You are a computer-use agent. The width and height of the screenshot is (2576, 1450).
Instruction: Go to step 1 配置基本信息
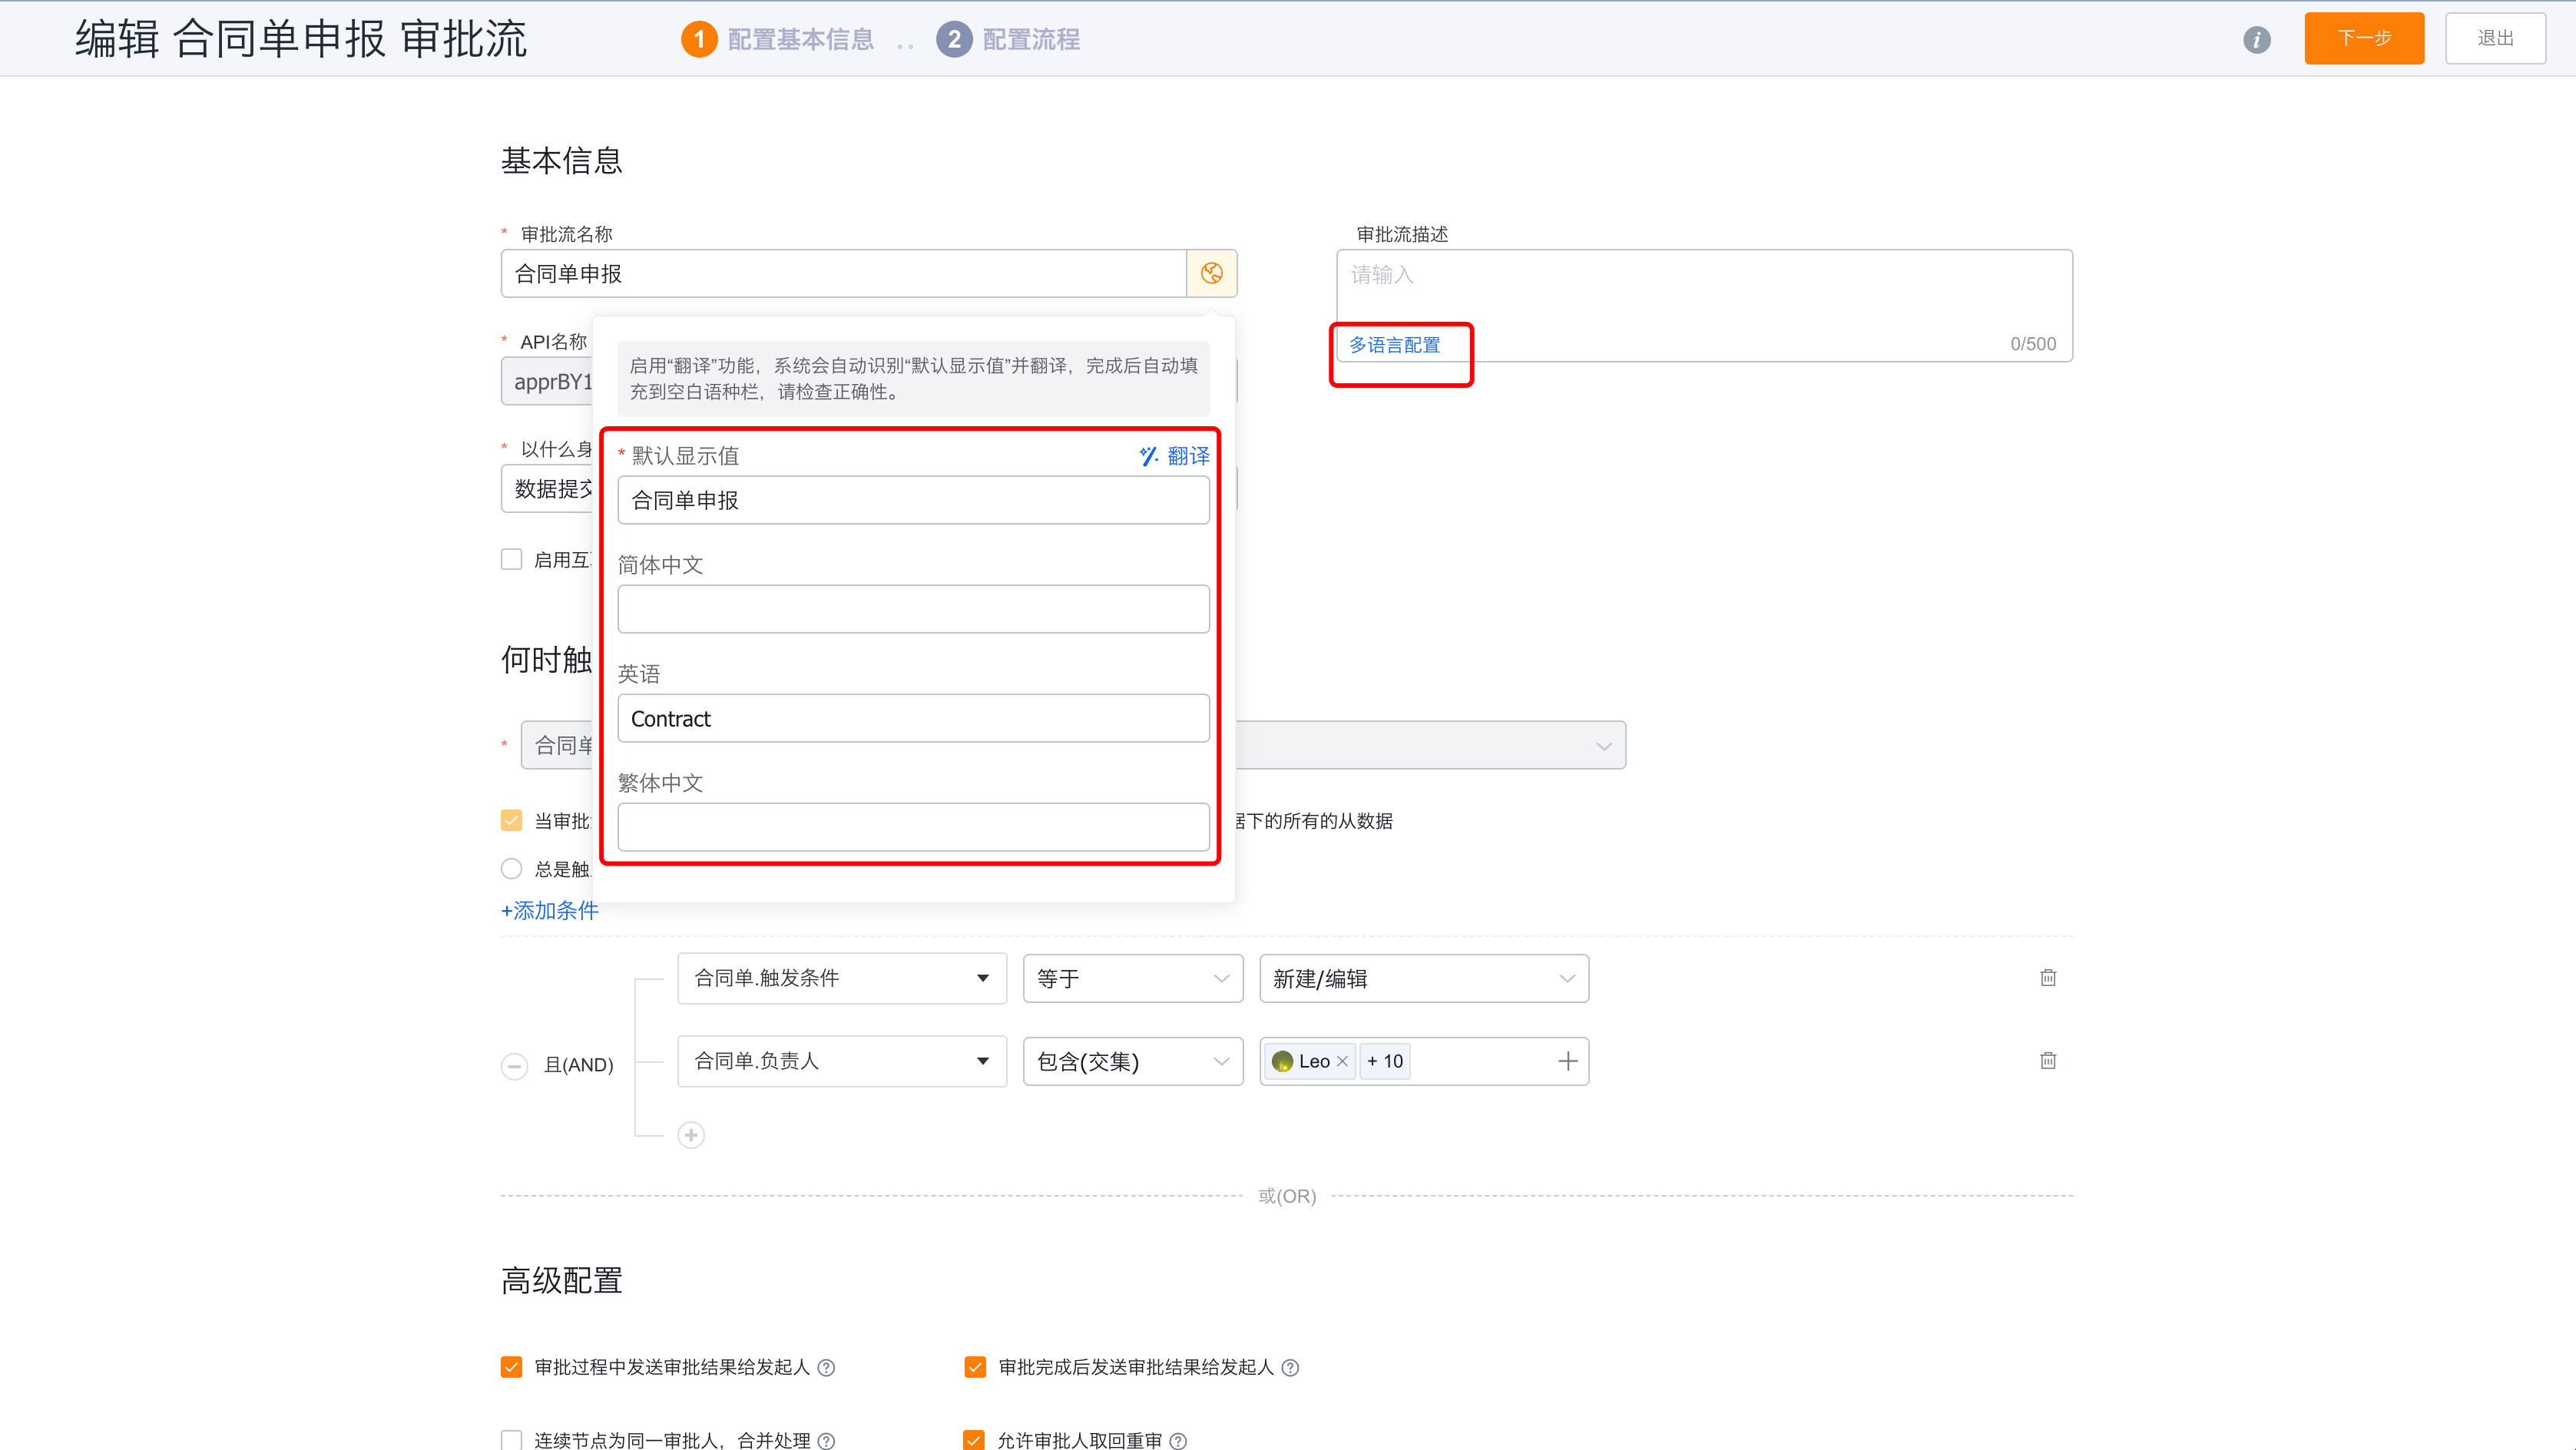(x=777, y=39)
